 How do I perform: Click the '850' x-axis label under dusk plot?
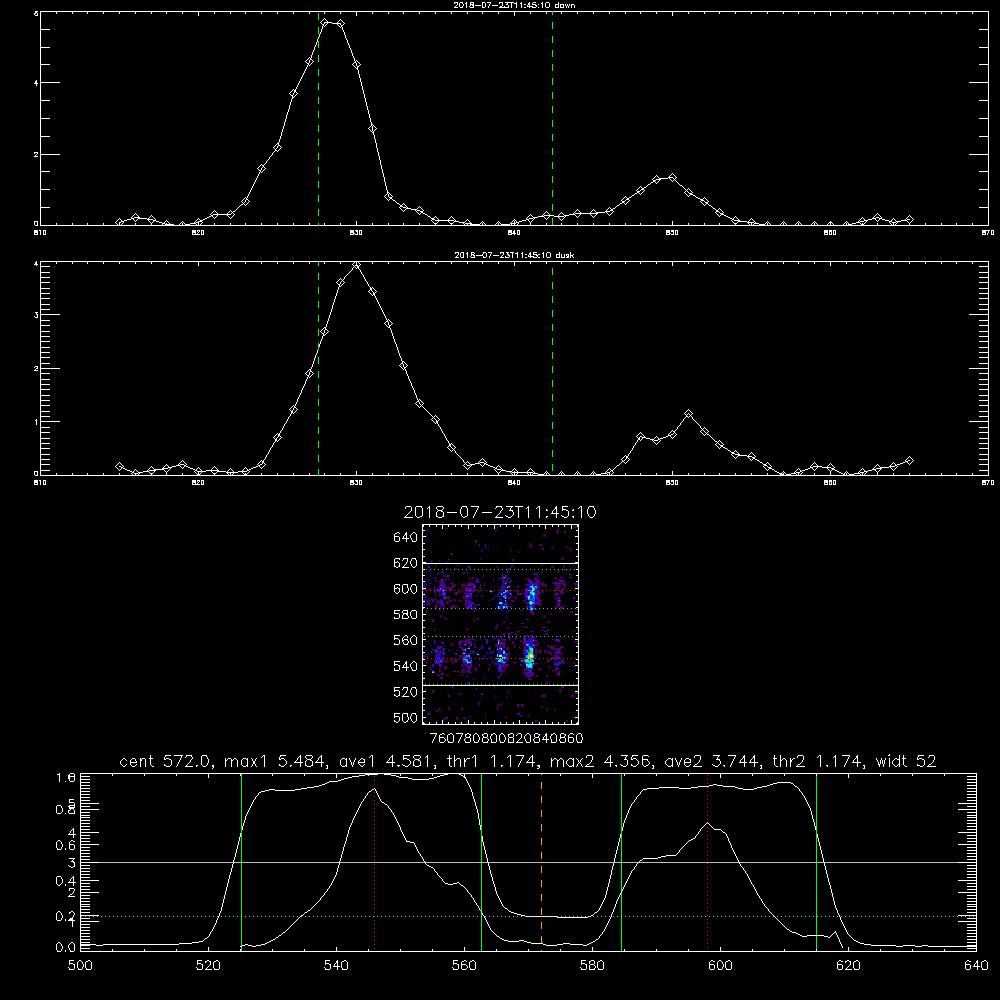coord(672,483)
